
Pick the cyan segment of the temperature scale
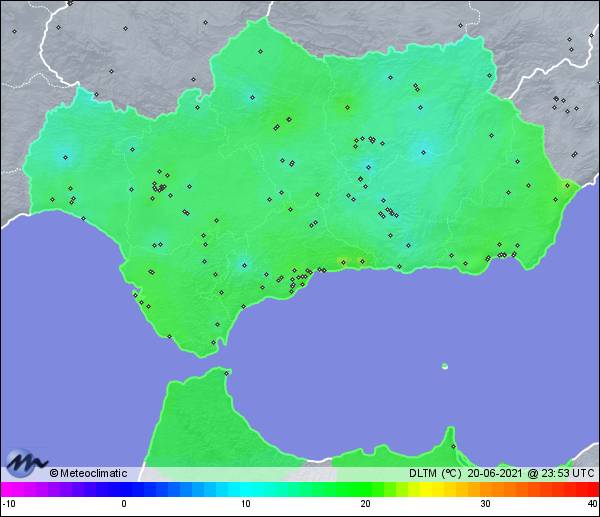click(246, 489)
